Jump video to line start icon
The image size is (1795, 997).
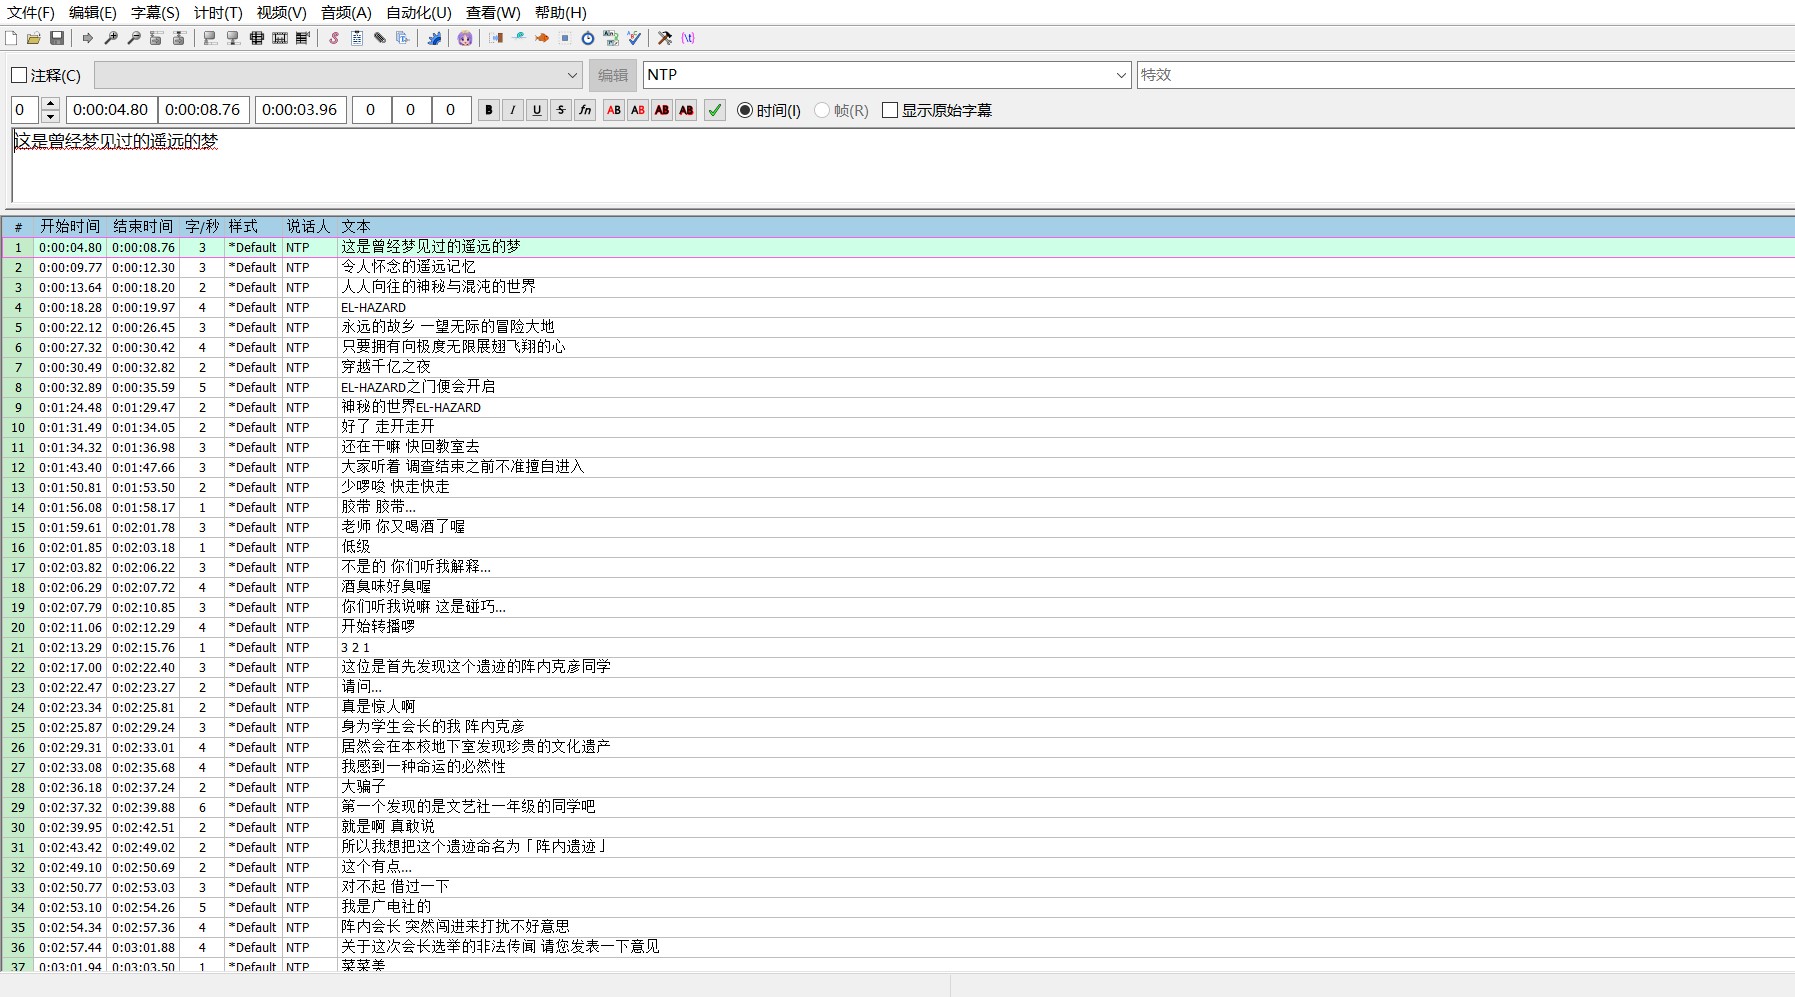point(156,38)
